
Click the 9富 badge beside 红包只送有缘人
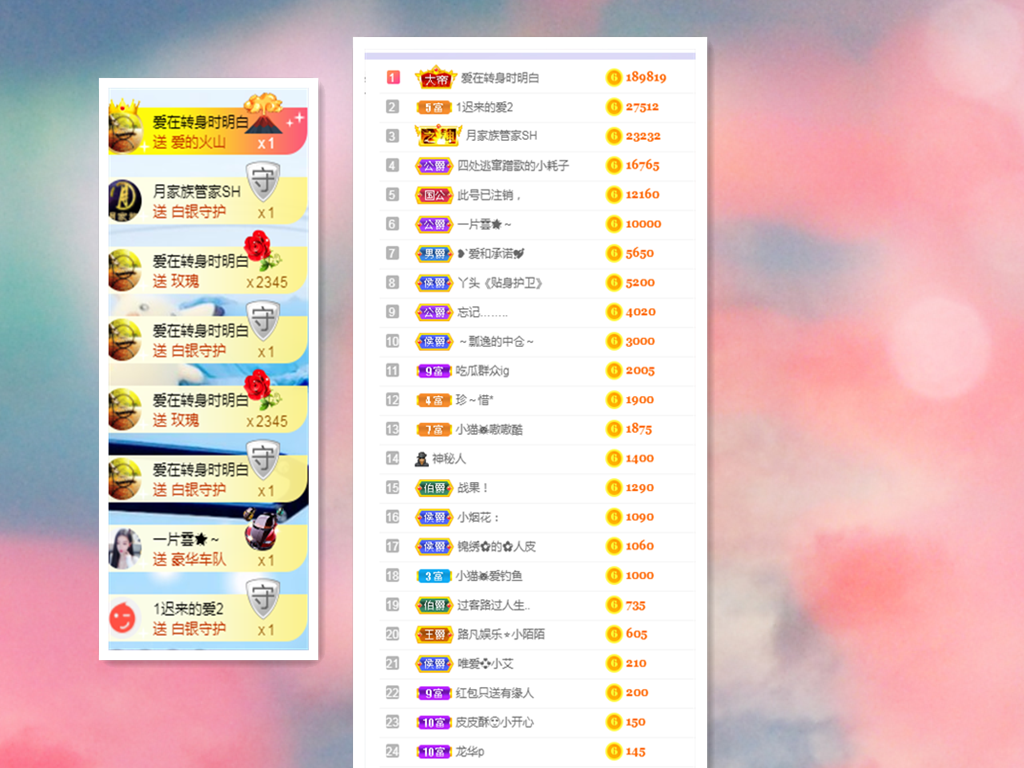click(x=434, y=693)
